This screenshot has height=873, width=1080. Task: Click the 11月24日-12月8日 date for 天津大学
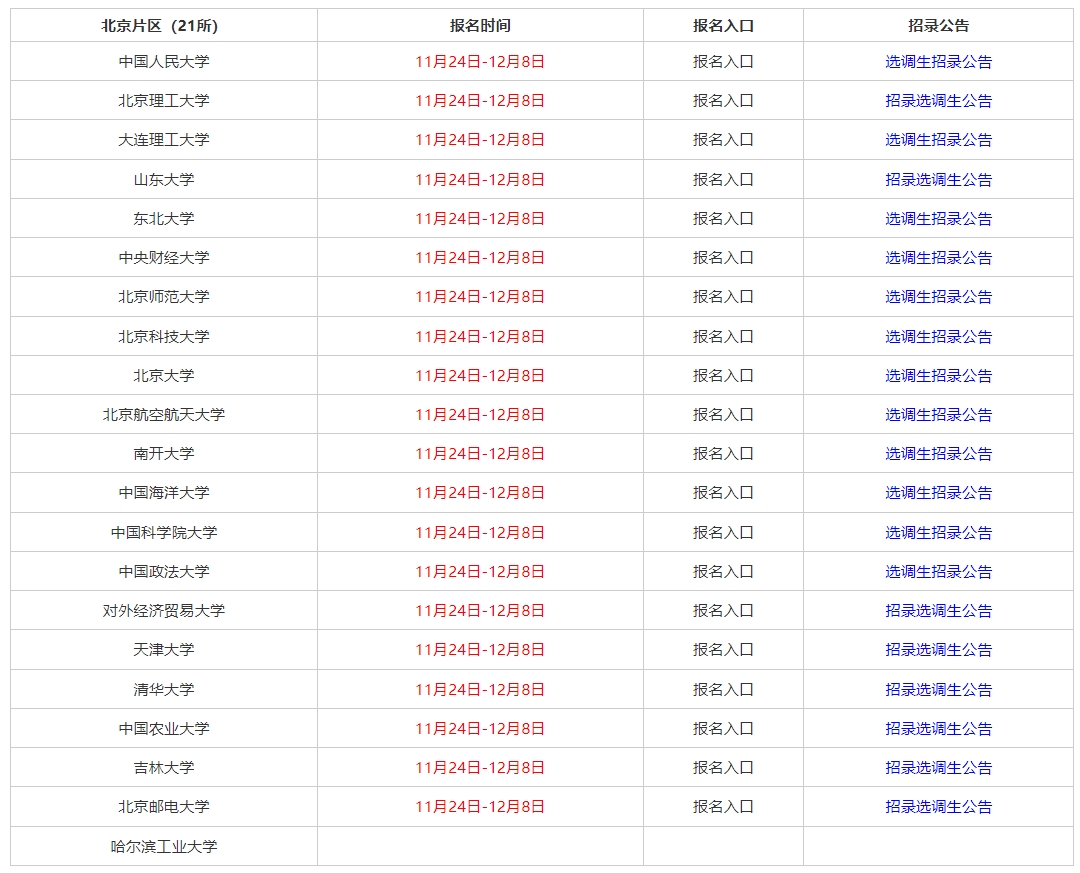(x=480, y=650)
